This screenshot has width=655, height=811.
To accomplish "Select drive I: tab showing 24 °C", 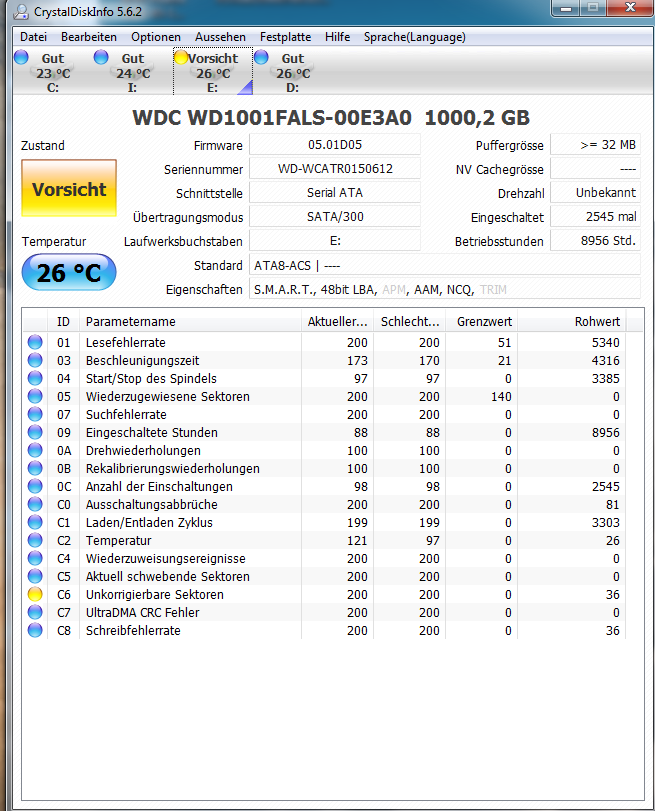I will tap(132, 72).
